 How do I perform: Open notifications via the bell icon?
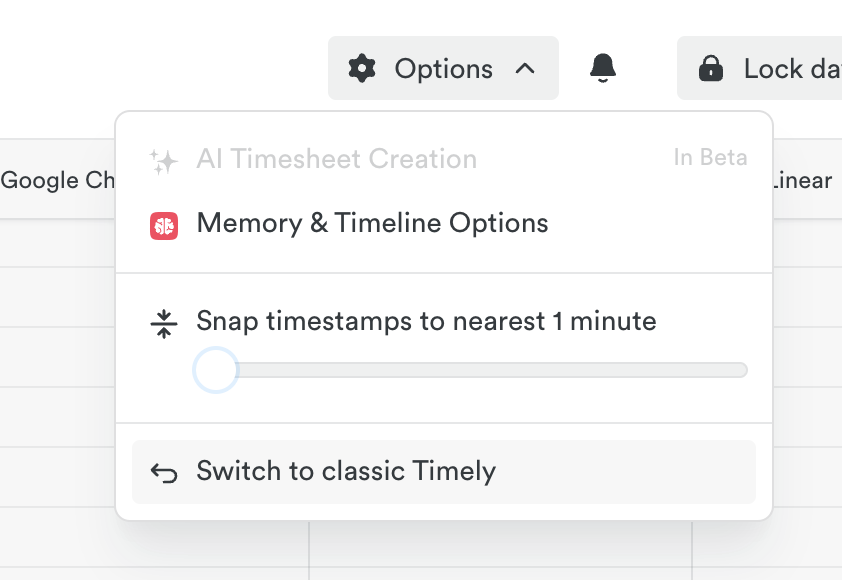tap(601, 67)
